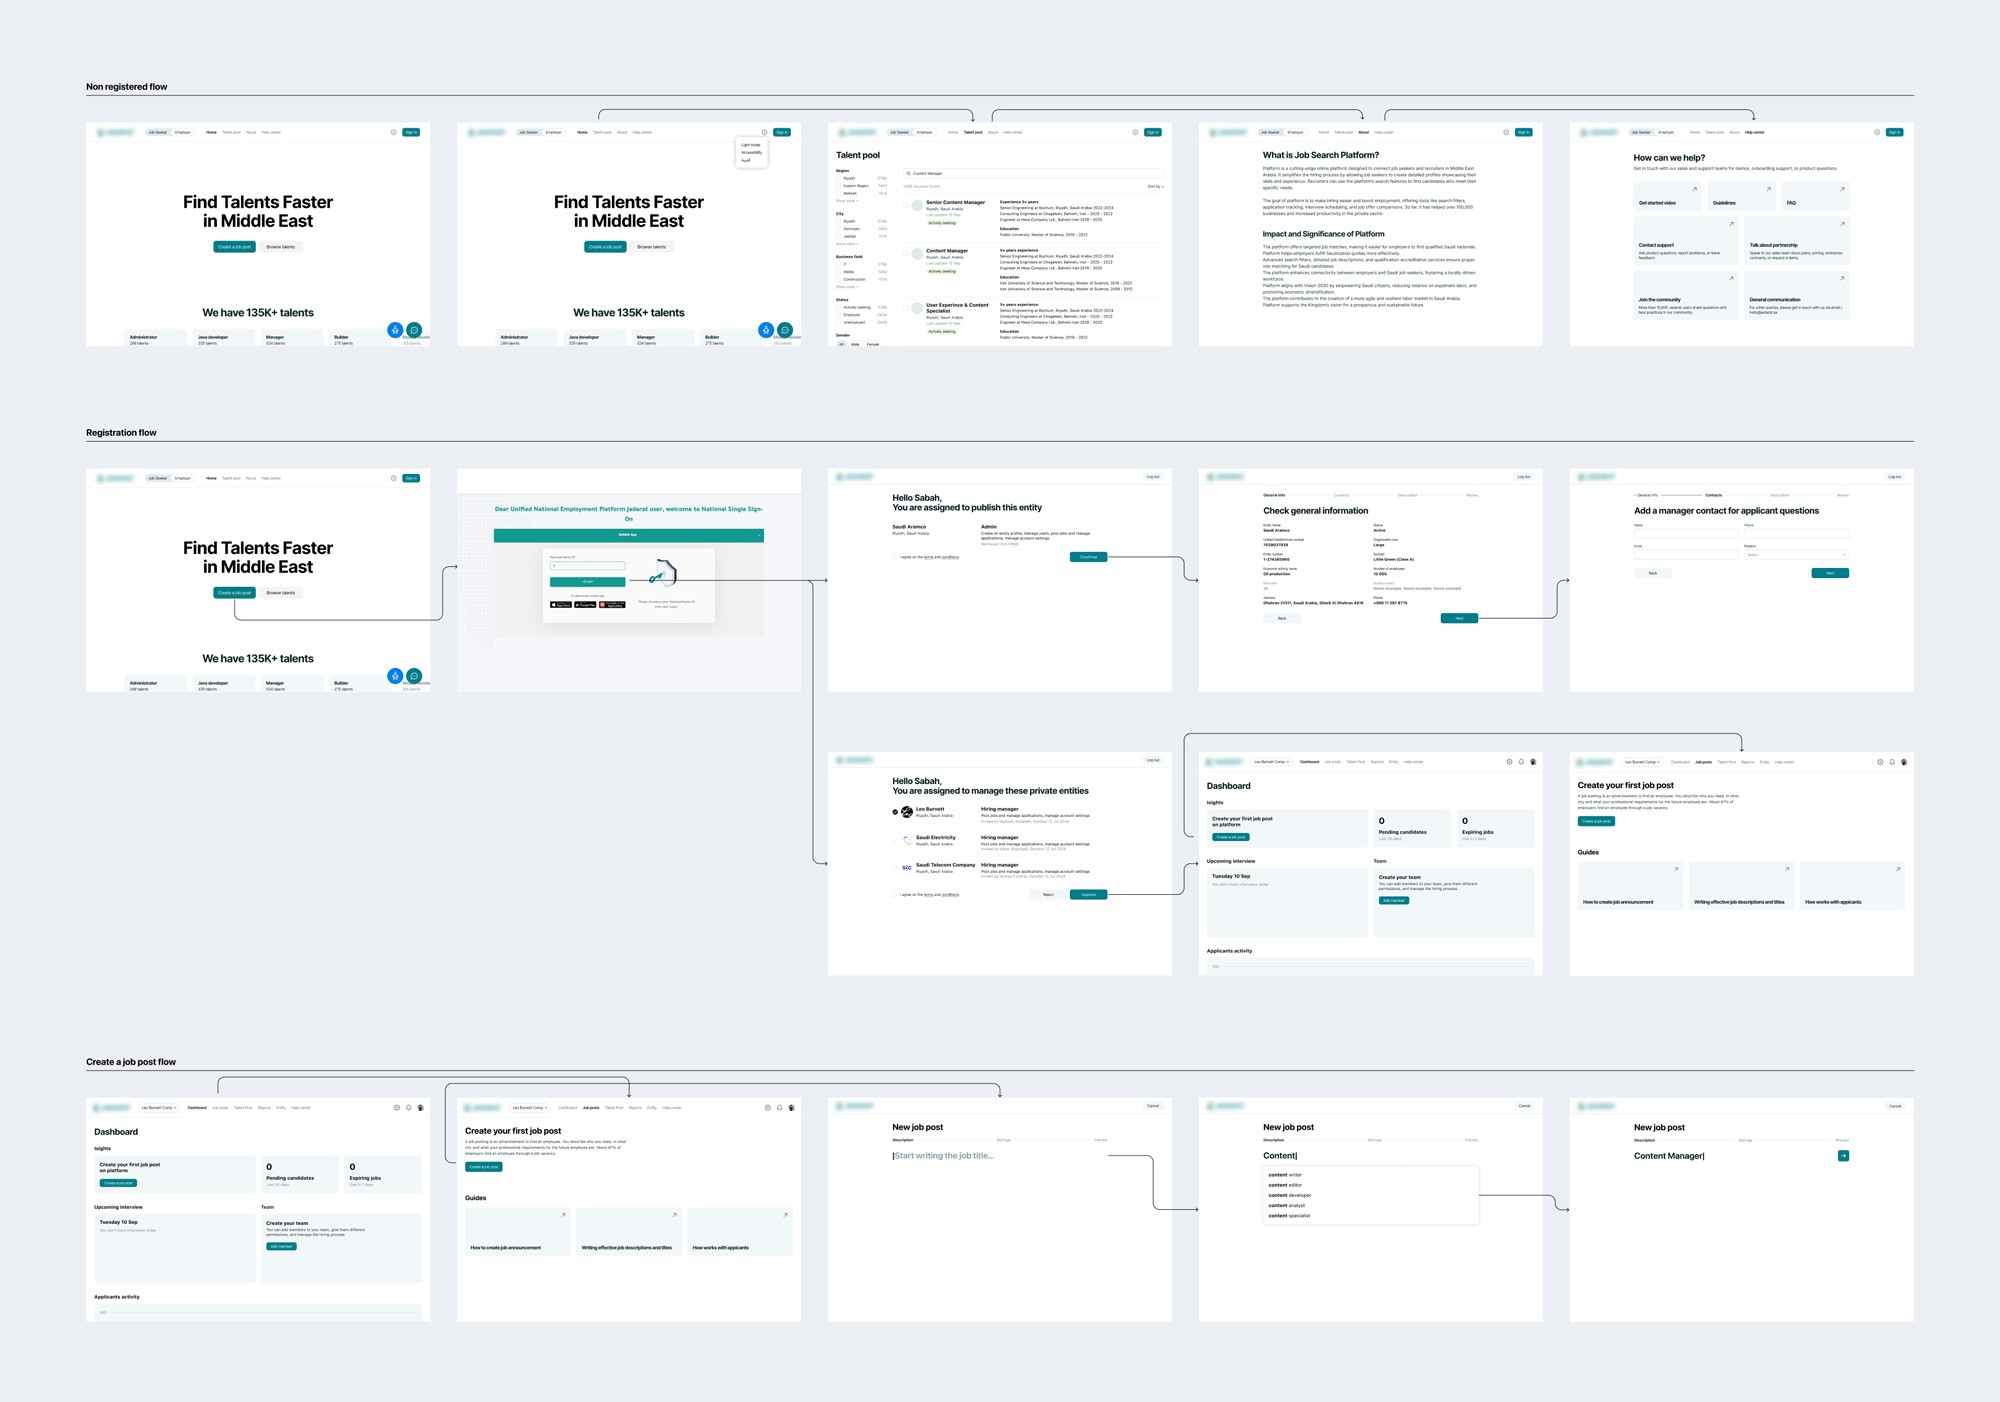The width and height of the screenshot is (2000, 1402).
Task: Click the Approve button on private entities screen
Action: click(x=1088, y=895)
